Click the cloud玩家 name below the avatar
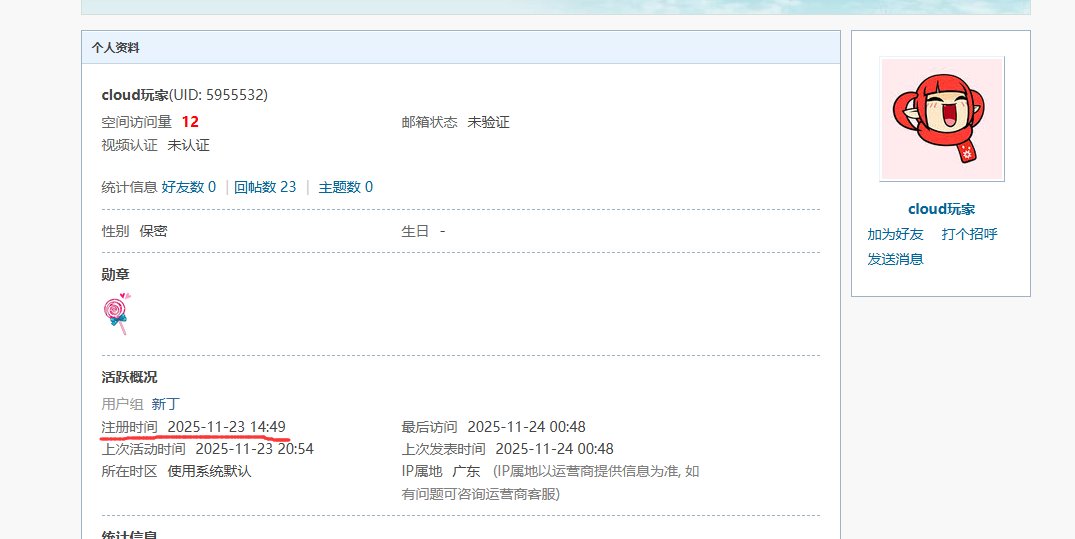 pos(941,209)
